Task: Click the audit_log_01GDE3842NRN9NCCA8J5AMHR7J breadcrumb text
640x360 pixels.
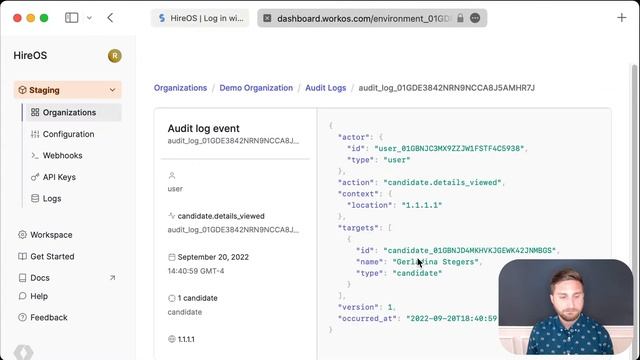Action: click(x=447, y=88)
